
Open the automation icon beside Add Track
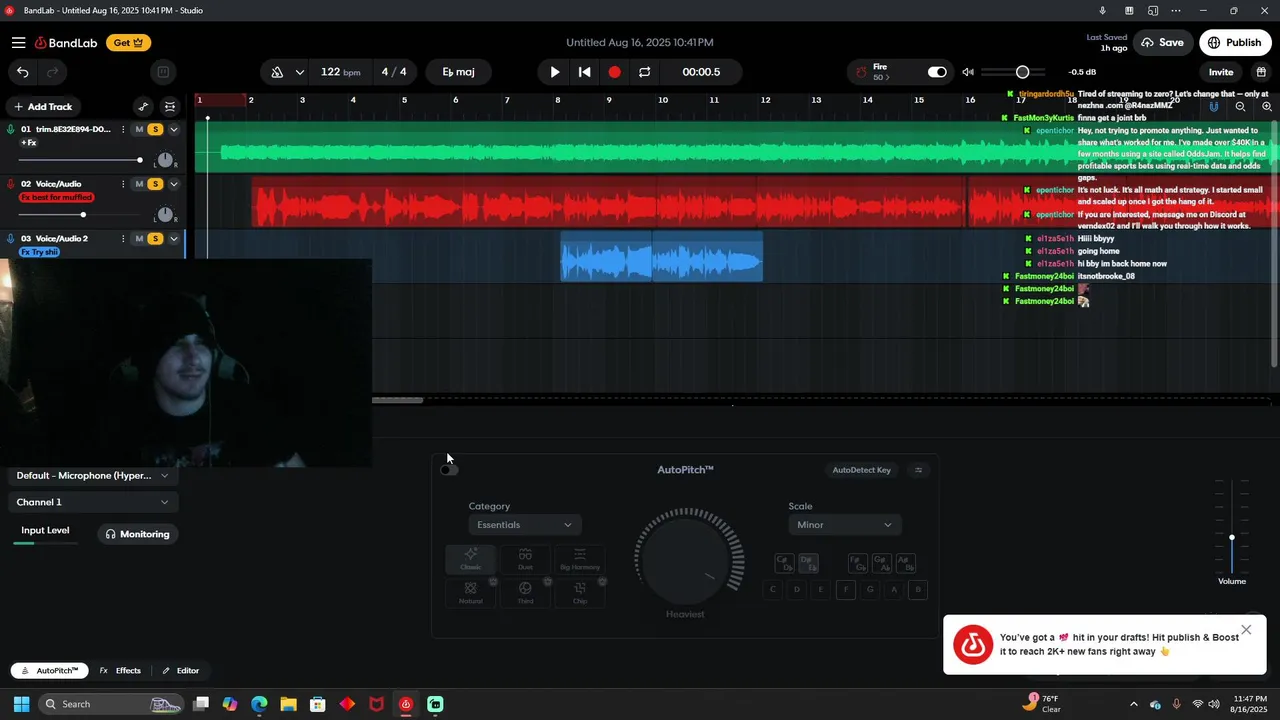click(x=143, y=107)
